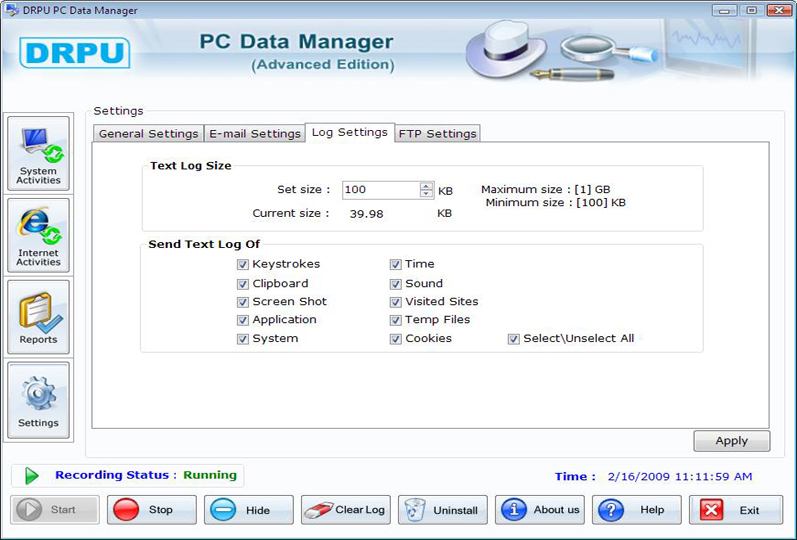Toggle the Temp Files checkbox
Viewport: 797px width, 540px height.
(395, 320)
